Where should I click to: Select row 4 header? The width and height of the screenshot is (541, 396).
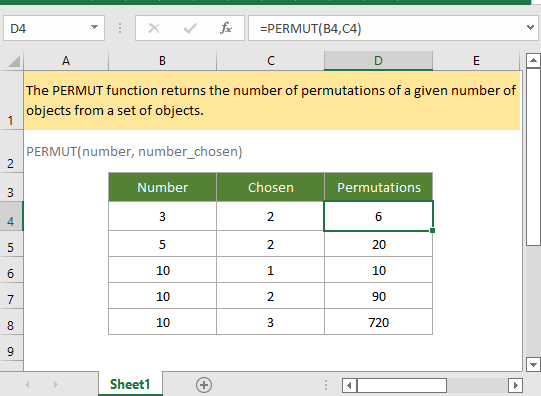[11, 216]
